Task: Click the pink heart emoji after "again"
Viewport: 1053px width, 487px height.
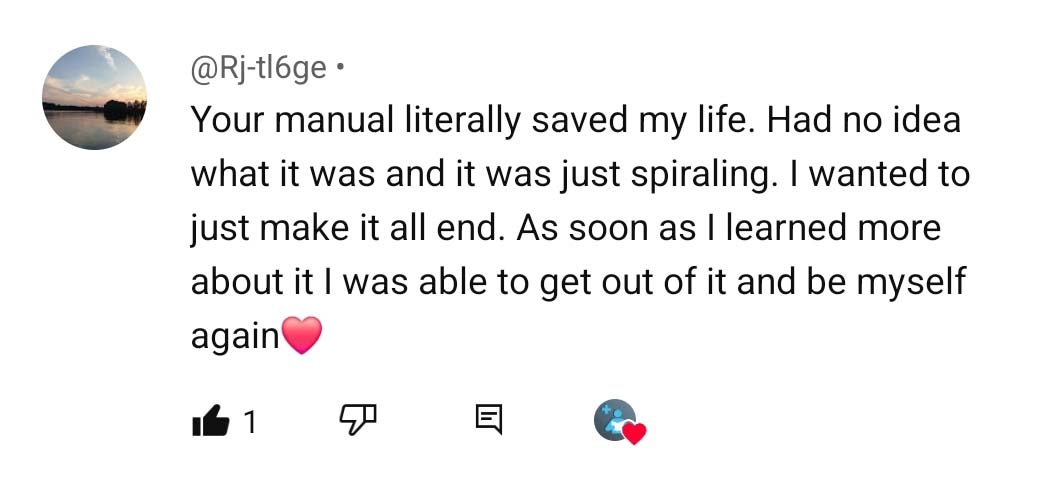Action: (x=303, y=335)
